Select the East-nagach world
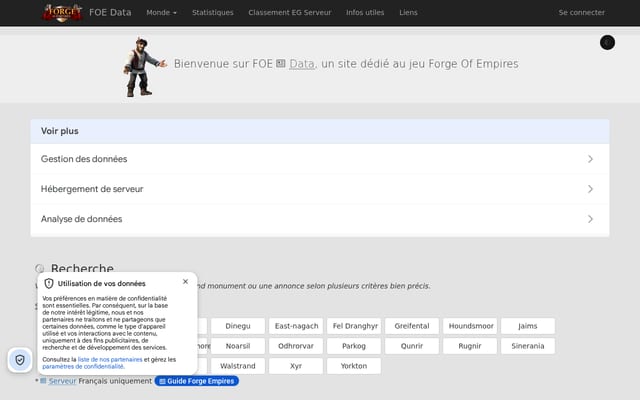This screenshot has width=640, height=400. tap(296, 326)
